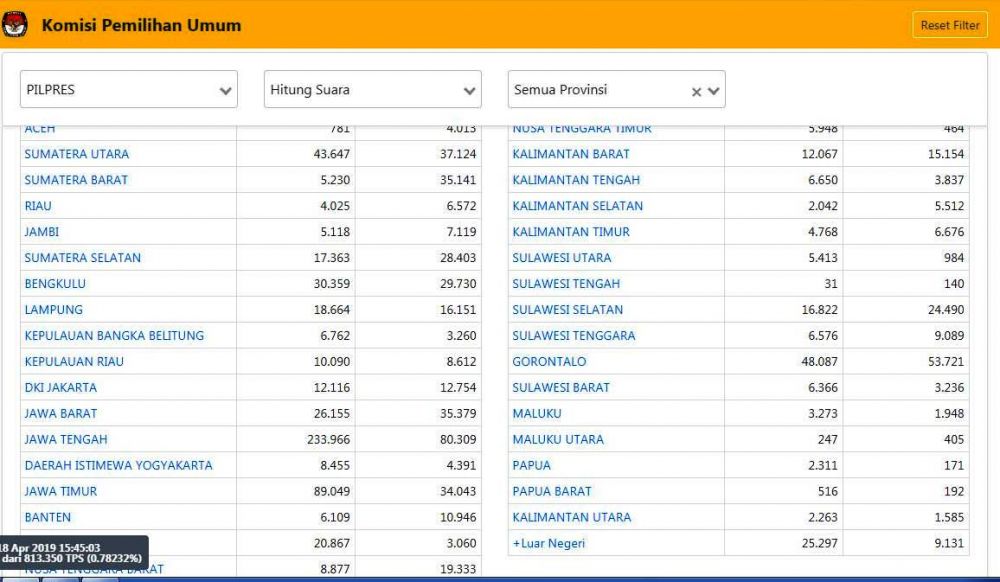Viewport: 1000px width, 582px height.
Task: Click the JAWA TENGAH link
Action: [x=66, y=440]
